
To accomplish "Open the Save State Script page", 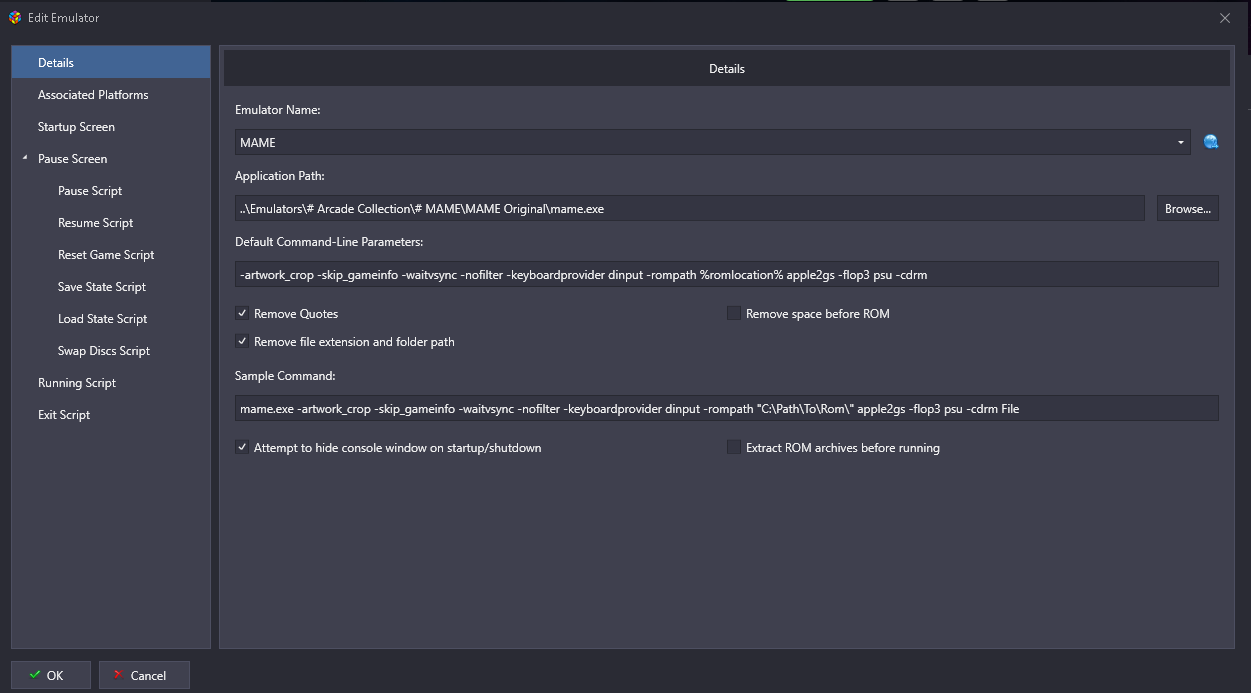I will pyautogui.click(x=102, y=287).
